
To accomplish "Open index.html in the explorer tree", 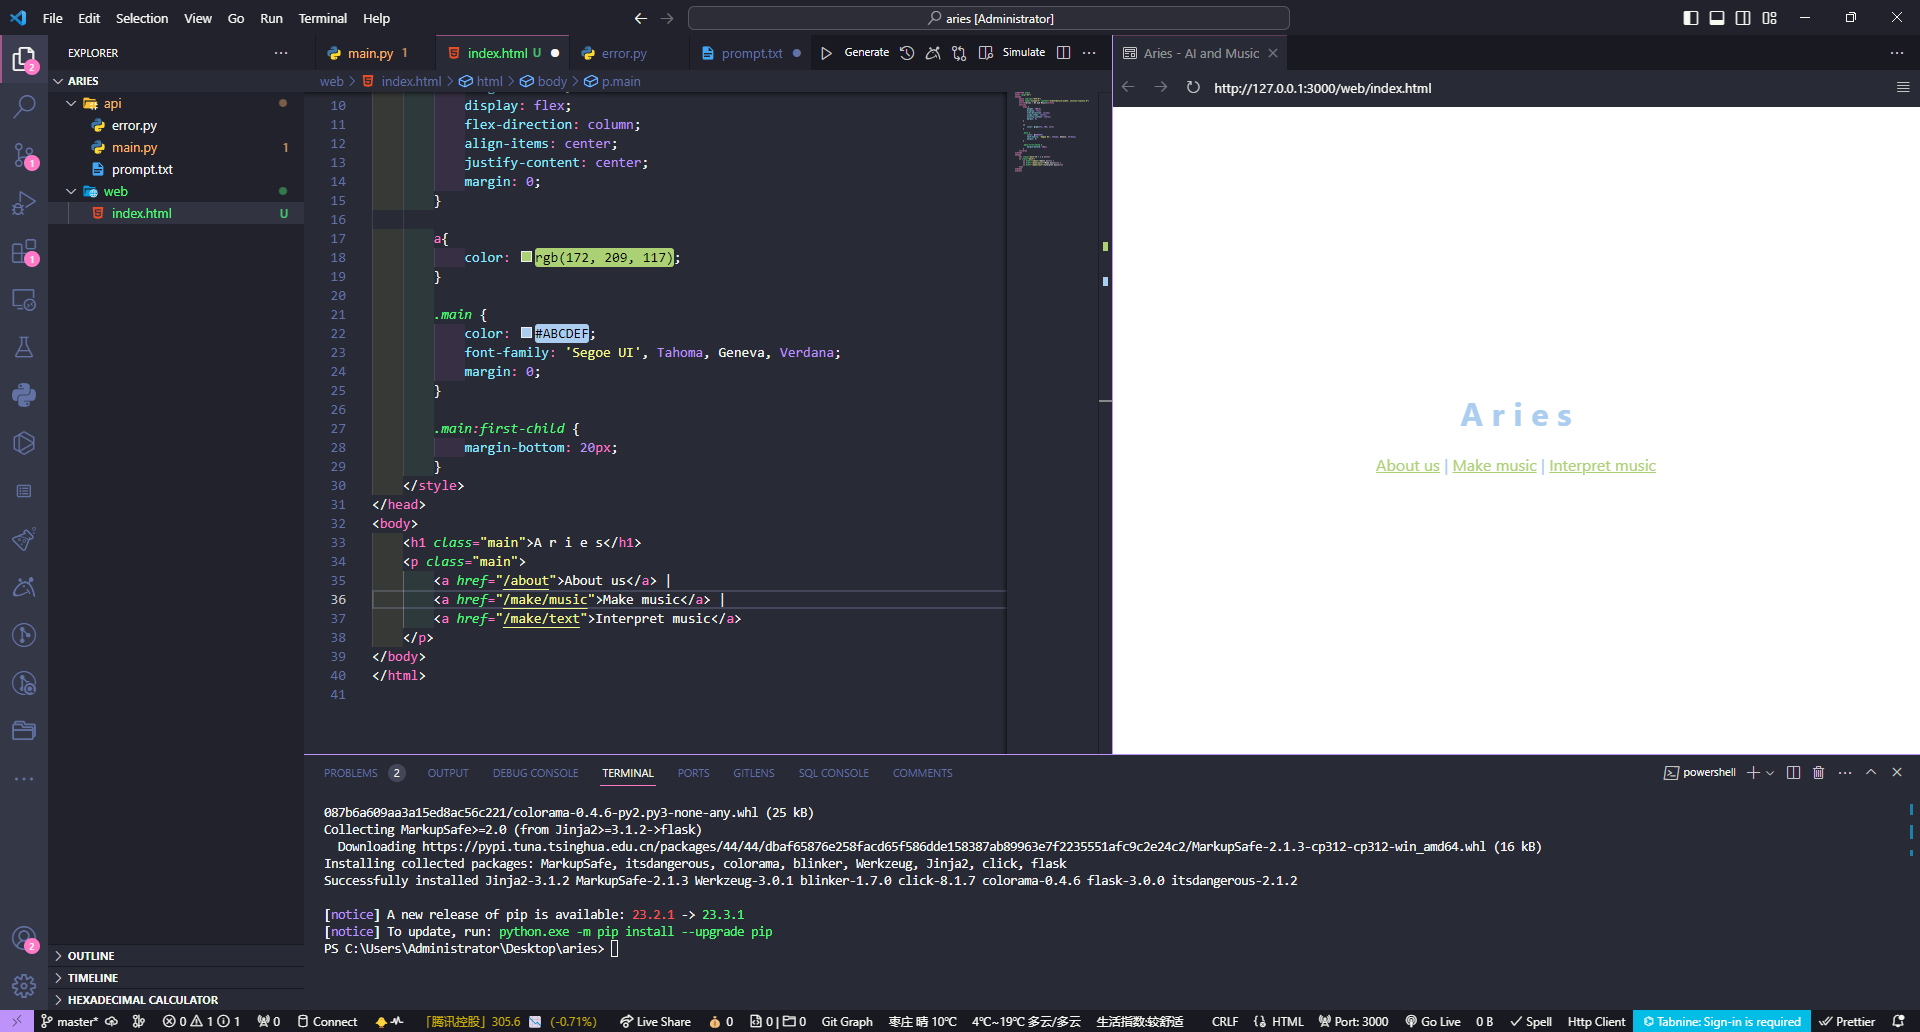I will click(x=176, y=213).
